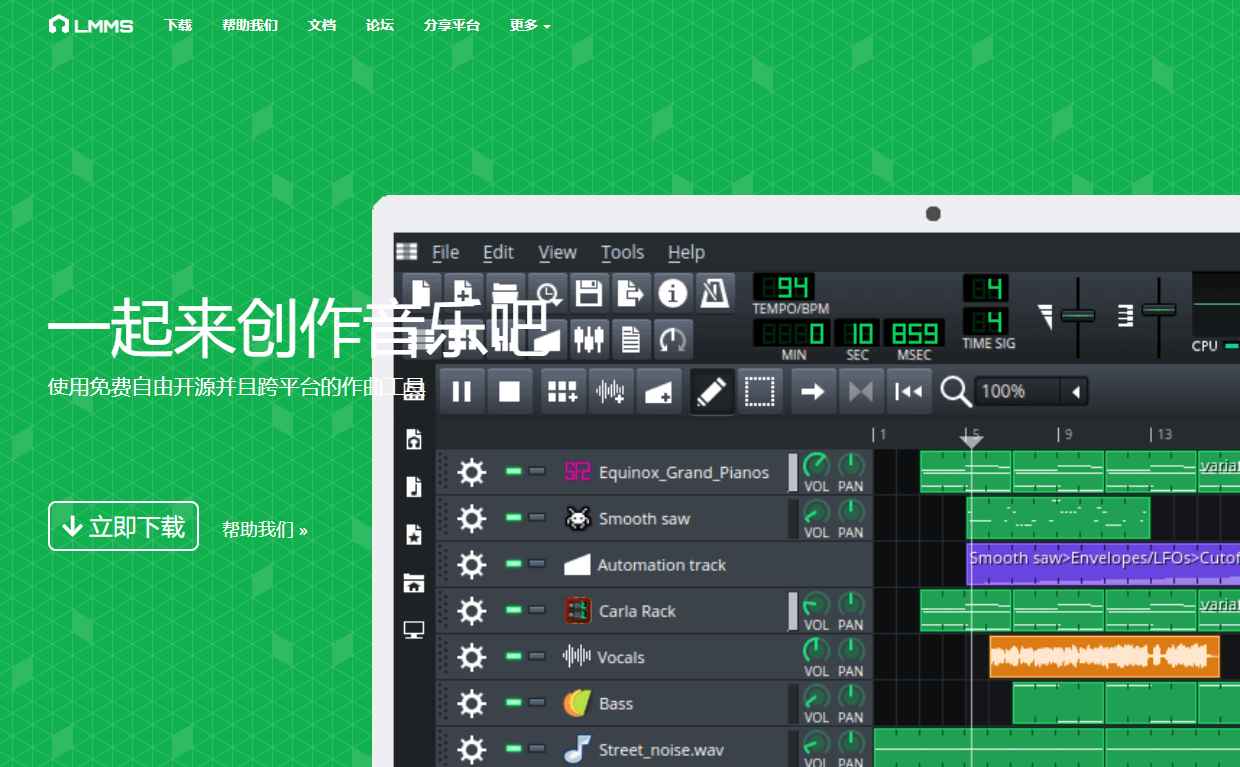
Task: Open the sidebar computer monitor icon
Action: pyautogui.click(x=414, y=630)
